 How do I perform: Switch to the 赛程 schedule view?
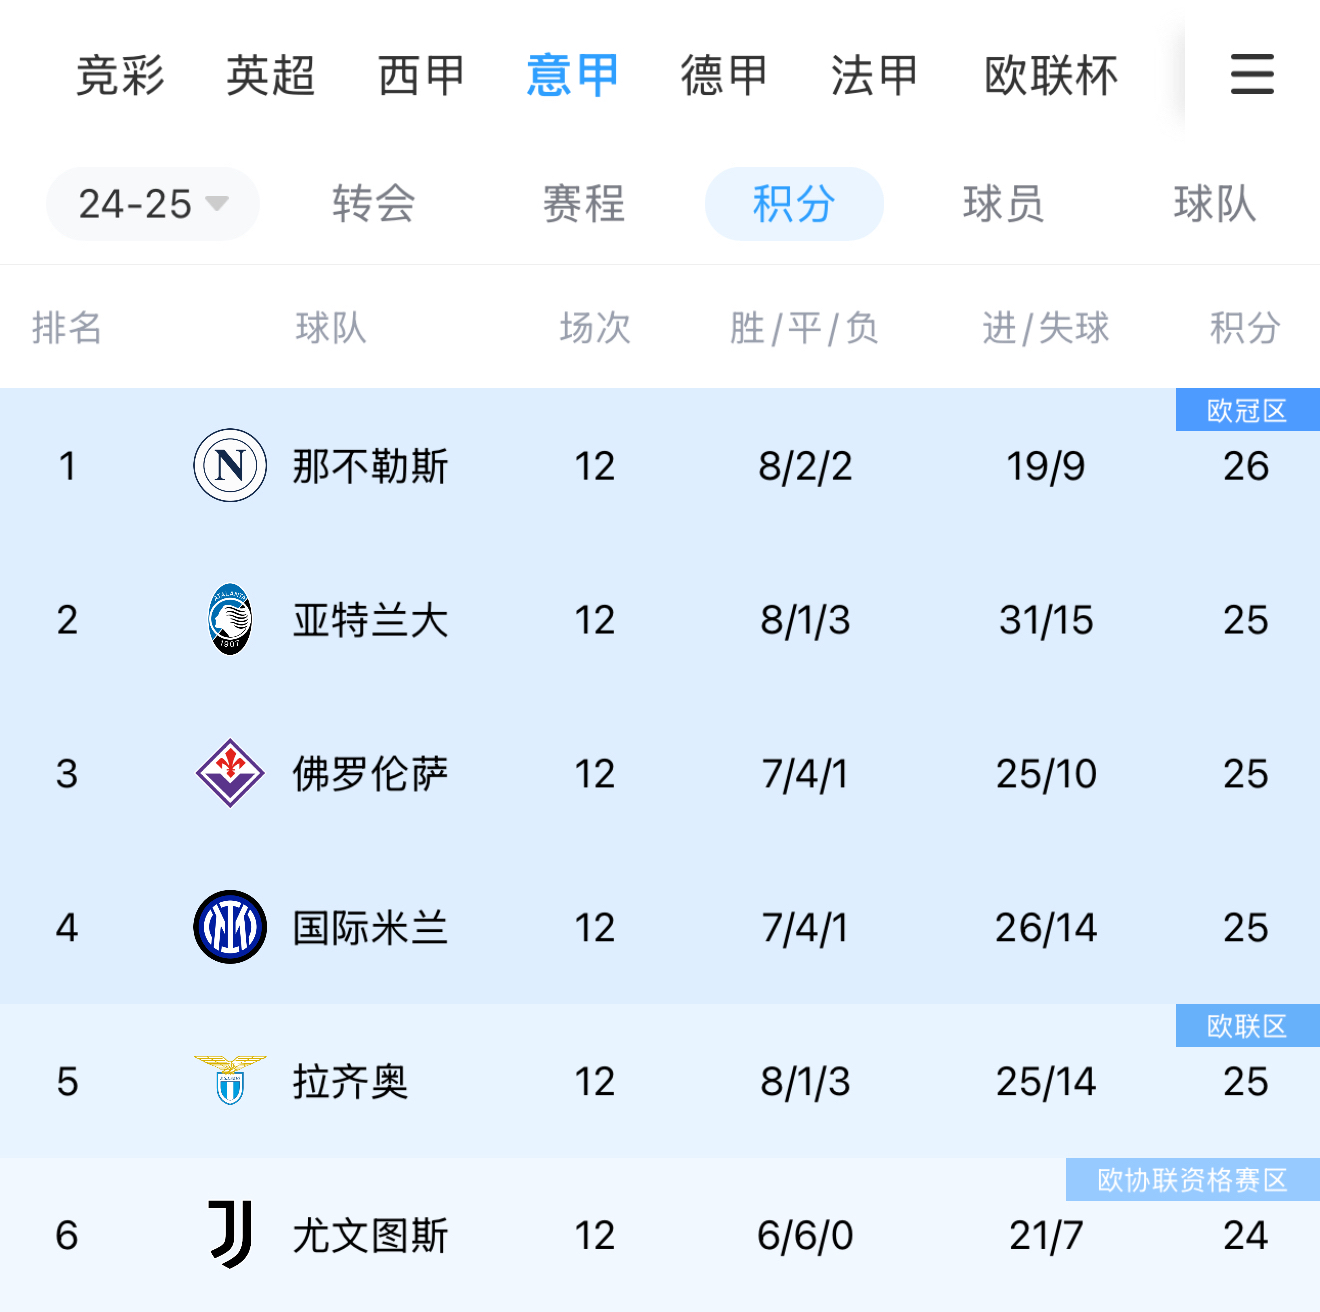click(x=584, y=203)
